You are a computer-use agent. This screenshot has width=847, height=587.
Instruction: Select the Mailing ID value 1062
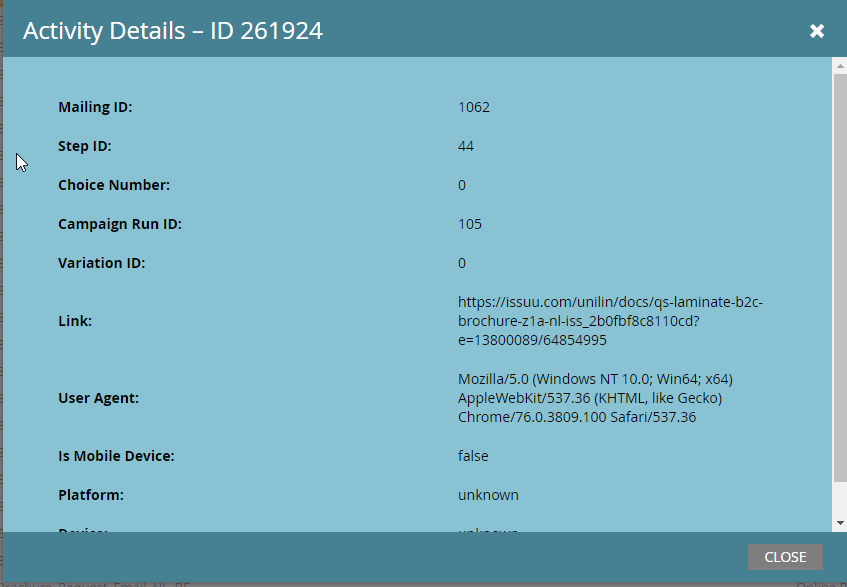click(x=474, y=107)
